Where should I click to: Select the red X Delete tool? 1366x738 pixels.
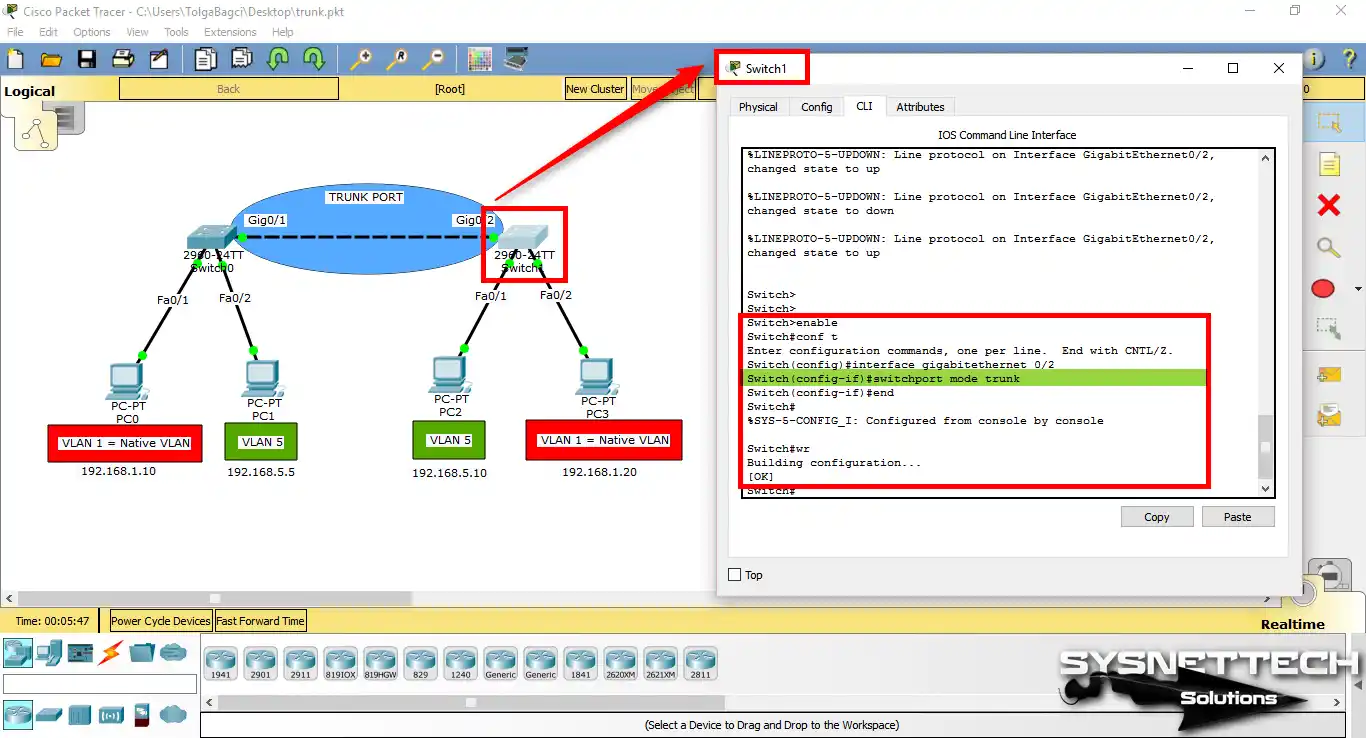[1328, 205]
